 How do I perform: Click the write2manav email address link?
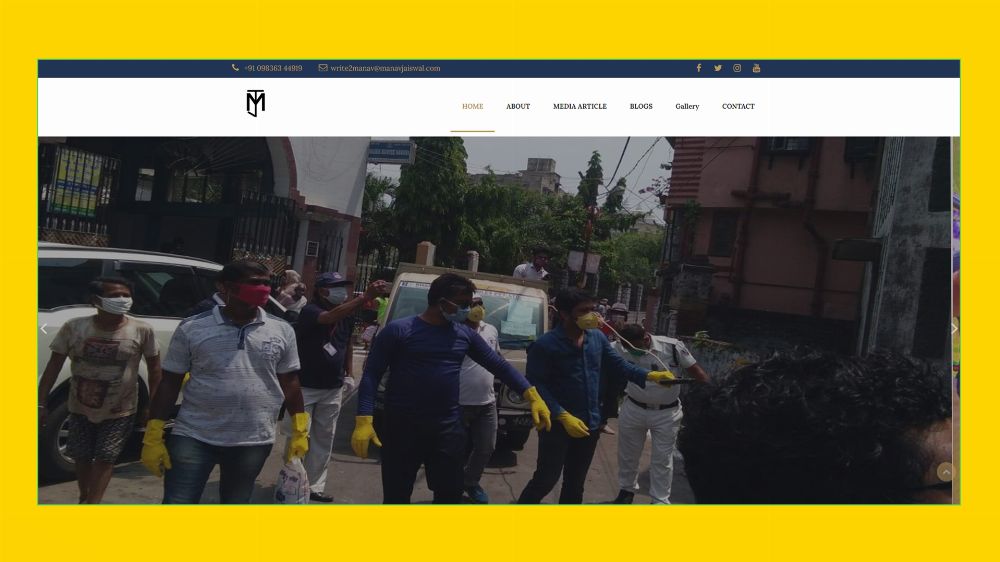[x=385, y=68]
